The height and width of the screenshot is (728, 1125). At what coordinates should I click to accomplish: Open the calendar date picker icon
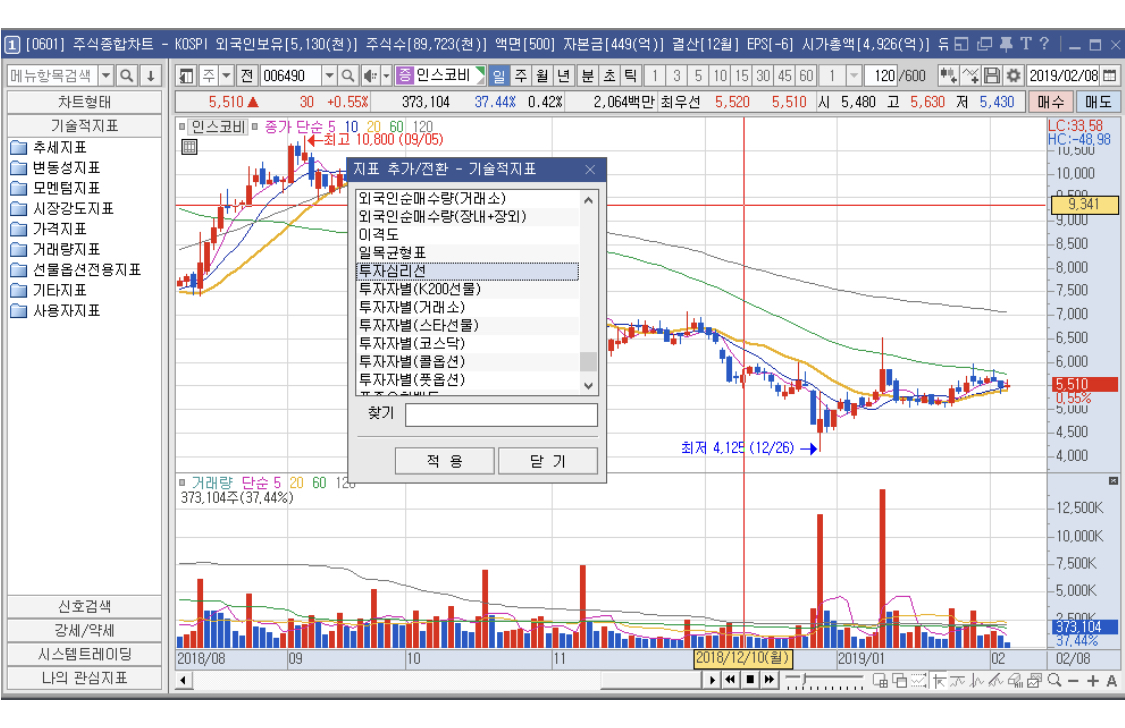pos(1109,75)
